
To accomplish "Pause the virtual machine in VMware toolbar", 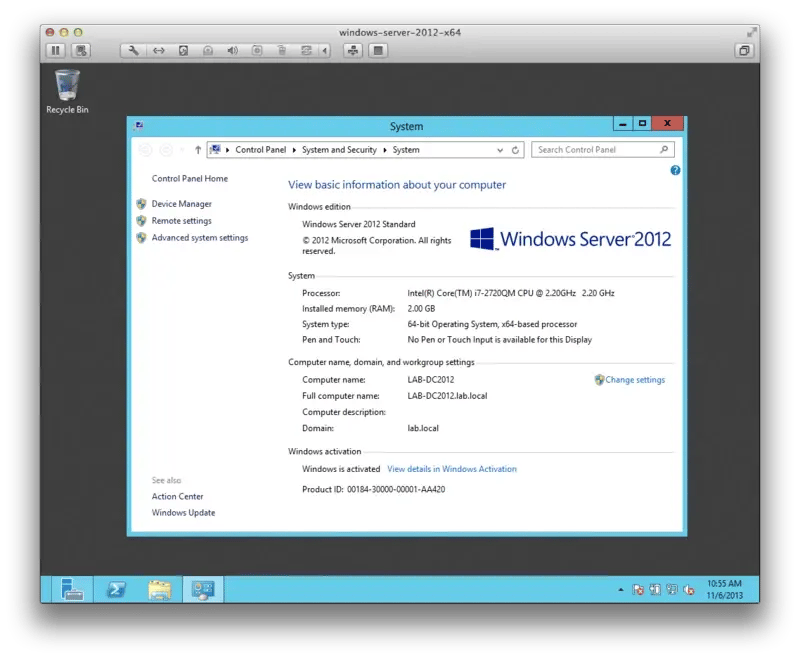I will pyautogui.click(x=56, y=50).
